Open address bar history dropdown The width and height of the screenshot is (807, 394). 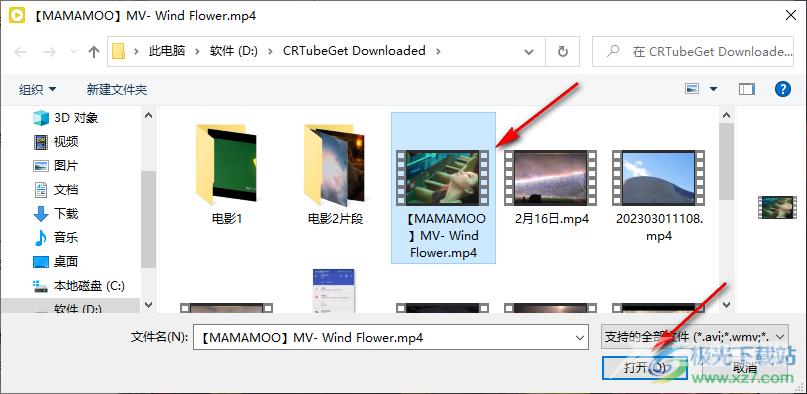[x=528, y=51]
